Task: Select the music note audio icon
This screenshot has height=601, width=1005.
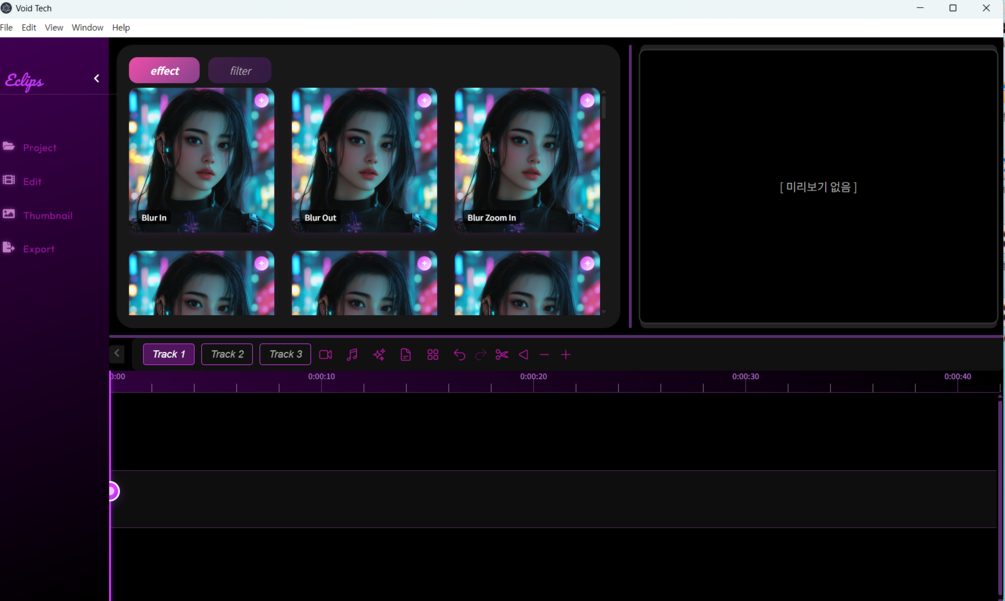Action: 352,354
